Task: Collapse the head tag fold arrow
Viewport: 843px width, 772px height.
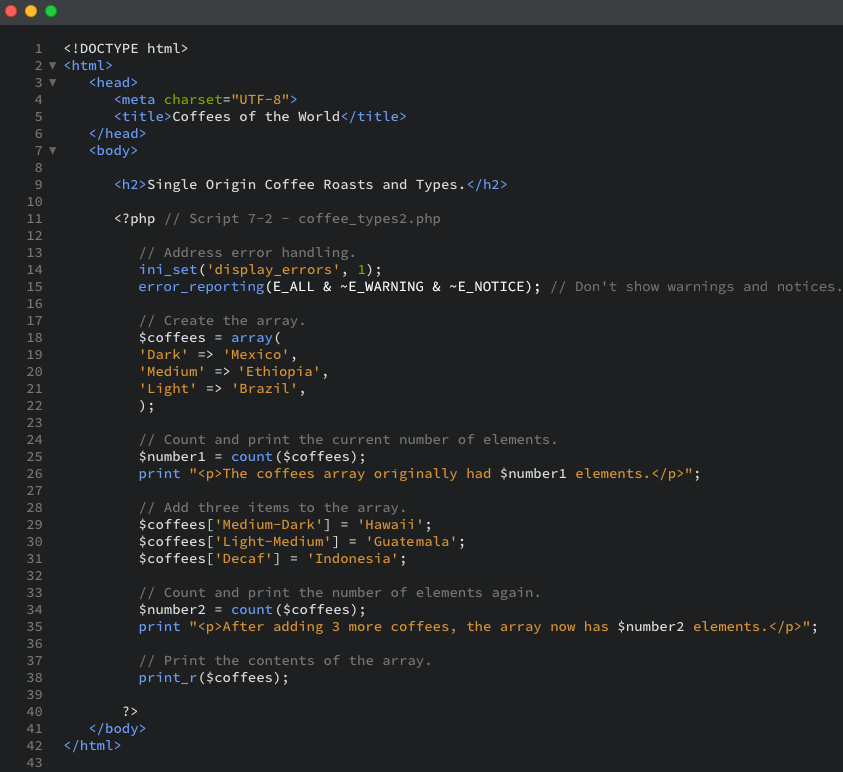Action: [53, 83]
